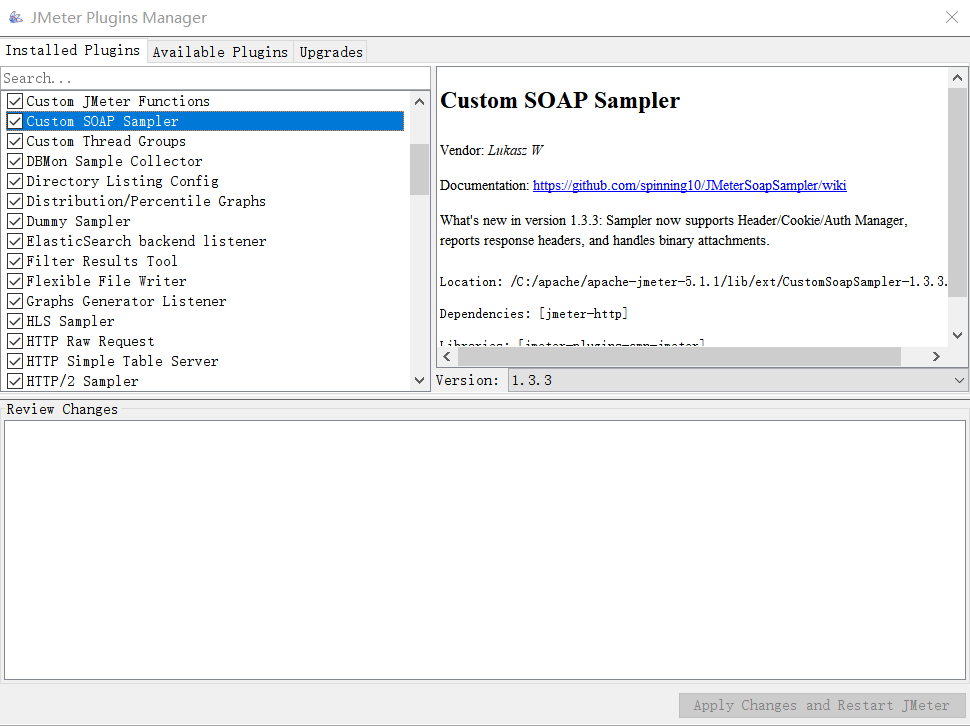Click Apply Changes and Restart JMeter button
970x726 pixels.
pos(822,705)
